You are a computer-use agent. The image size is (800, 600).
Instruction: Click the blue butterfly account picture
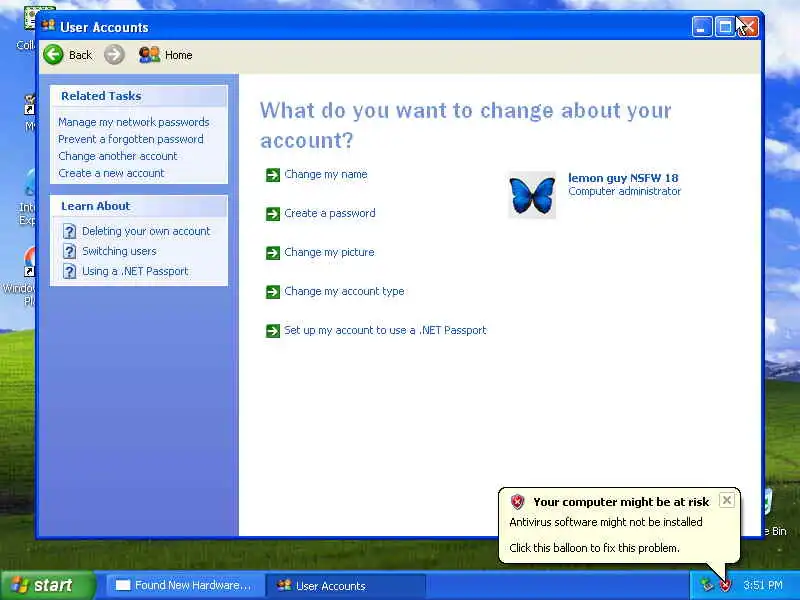point(532,195)
